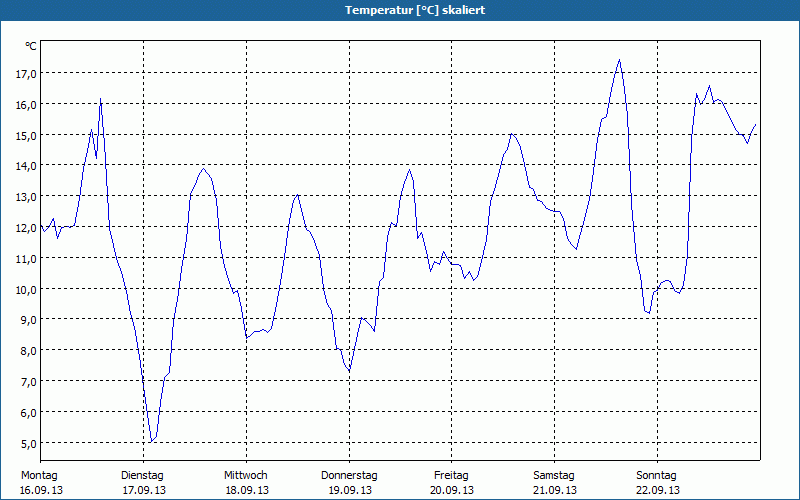Image resolution: width=800 pixels, height=500 pixels.
Task: Select the Donnerstag day label
Action: (x=349, y=475)
